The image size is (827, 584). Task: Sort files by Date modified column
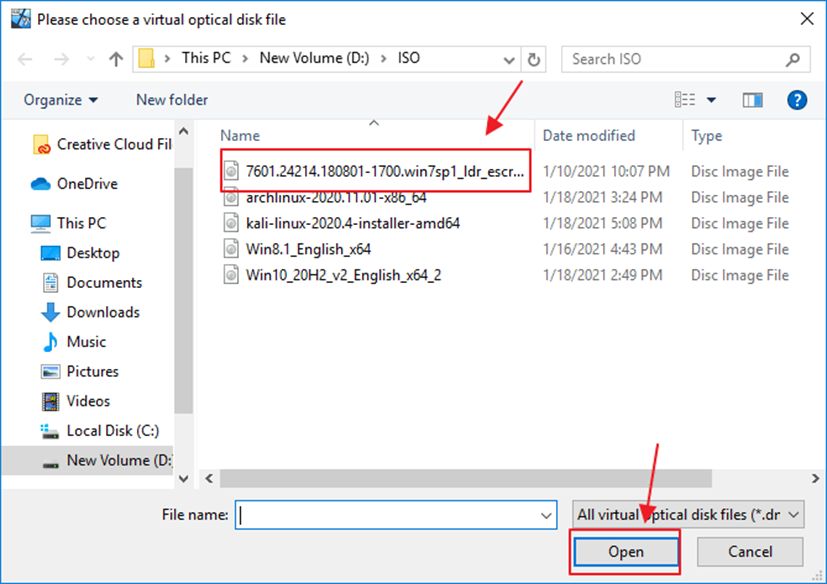point(588,135)
